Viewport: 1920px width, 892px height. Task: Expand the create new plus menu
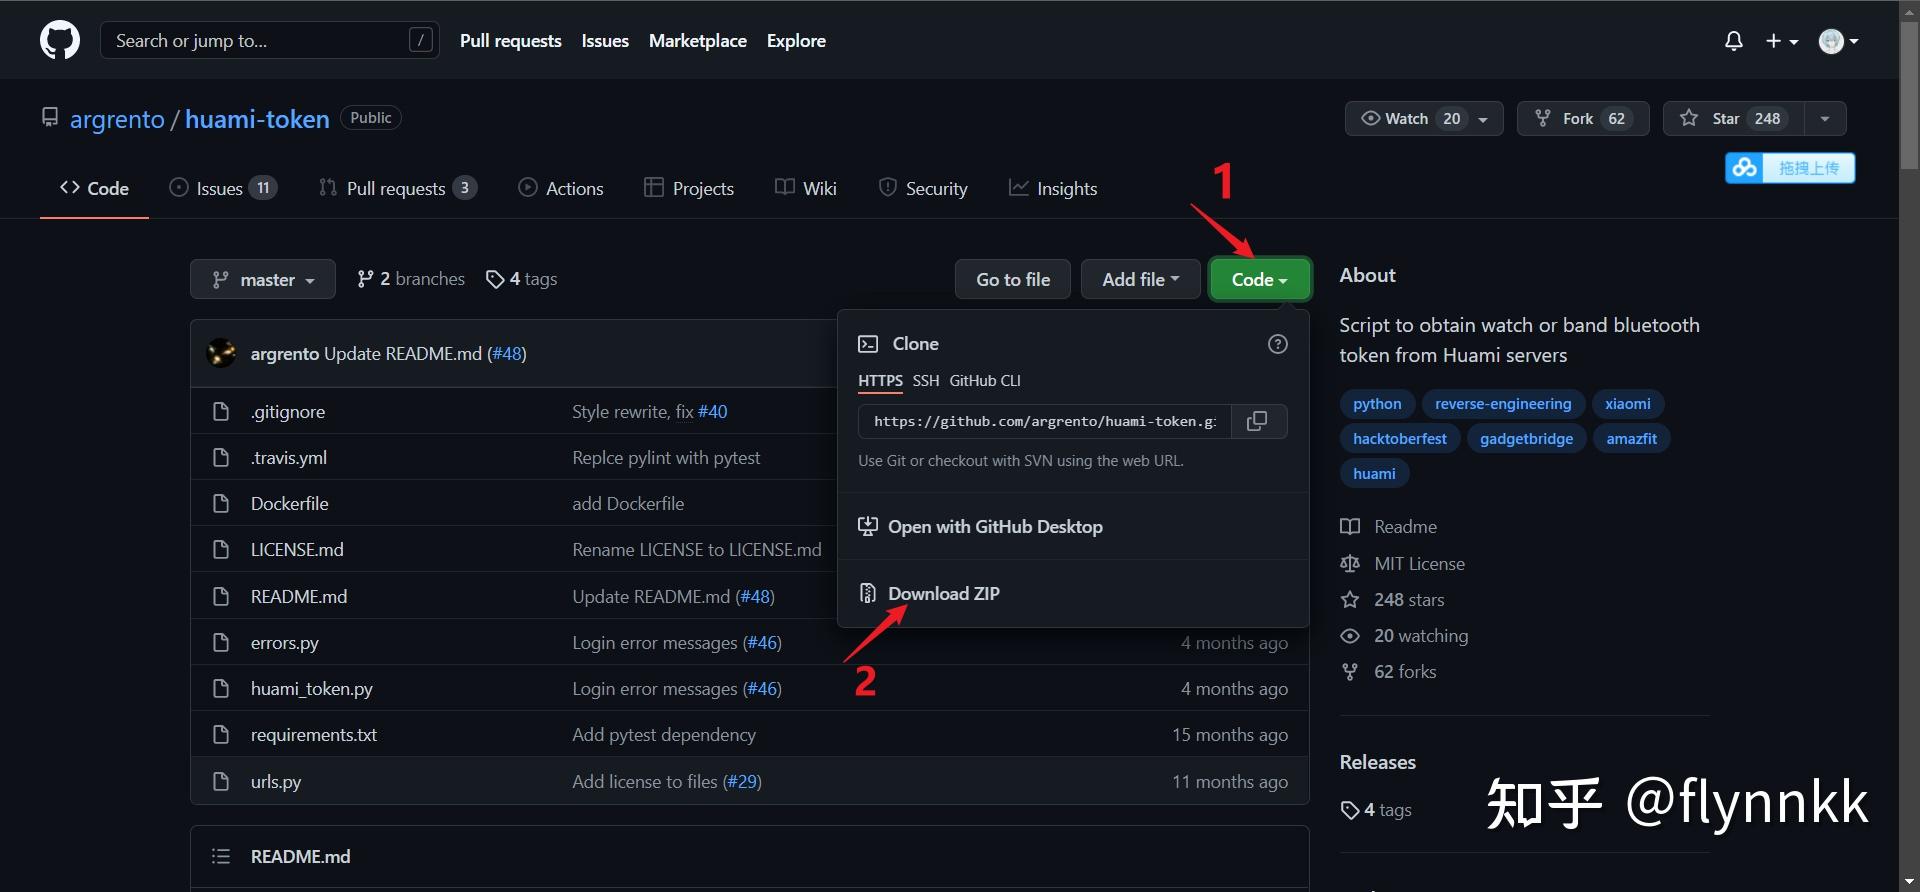tap(1781, 41)
